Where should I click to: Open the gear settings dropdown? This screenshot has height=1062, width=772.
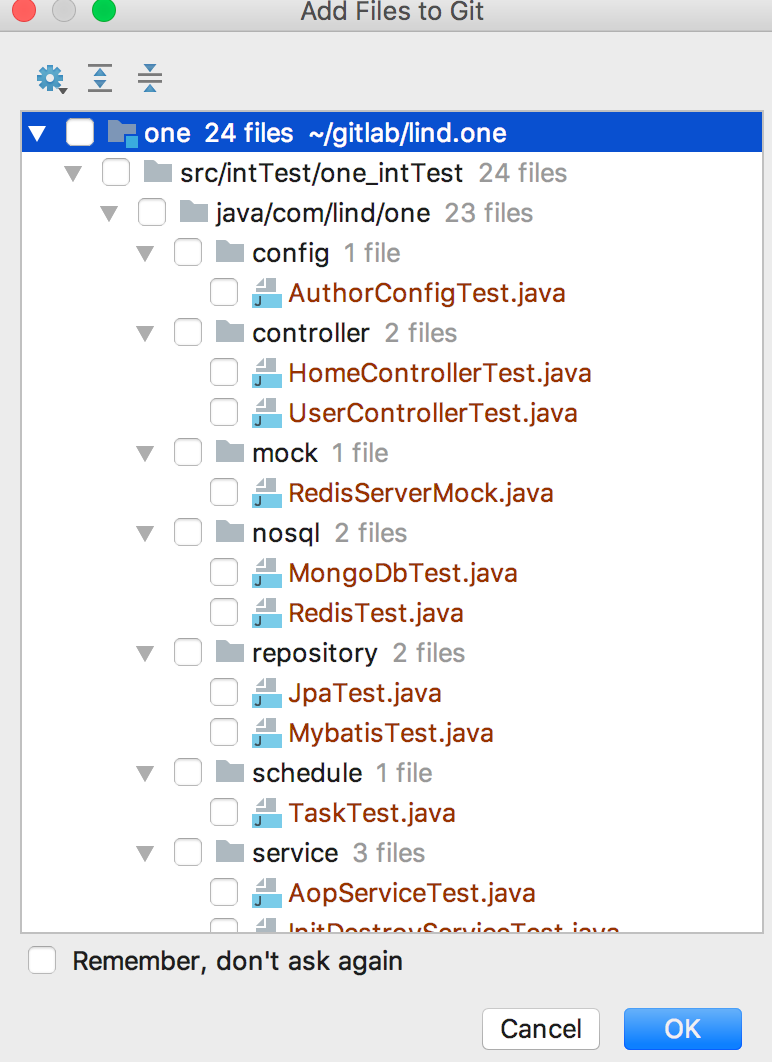click(50, 78)
